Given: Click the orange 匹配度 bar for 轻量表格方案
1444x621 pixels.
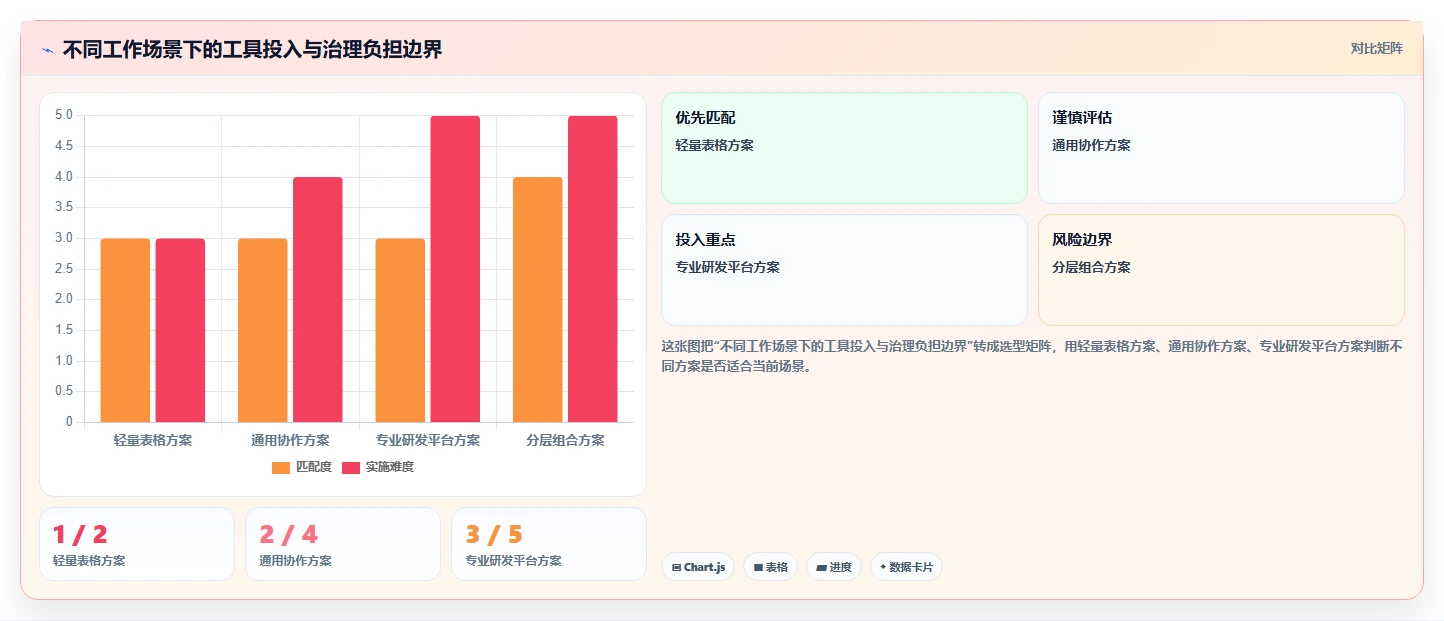Looking at the screenshot, I should click(125, 330).
